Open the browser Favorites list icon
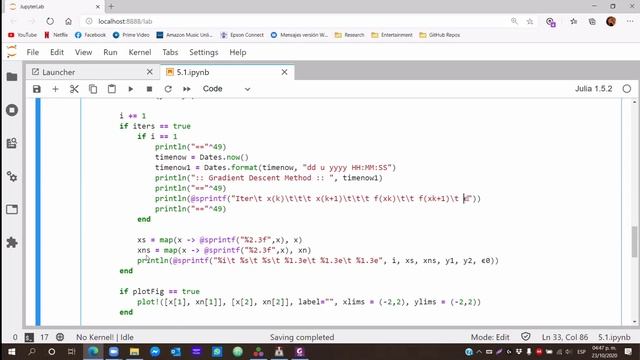This screenshot has width=640, height=360. click(573, 21)
